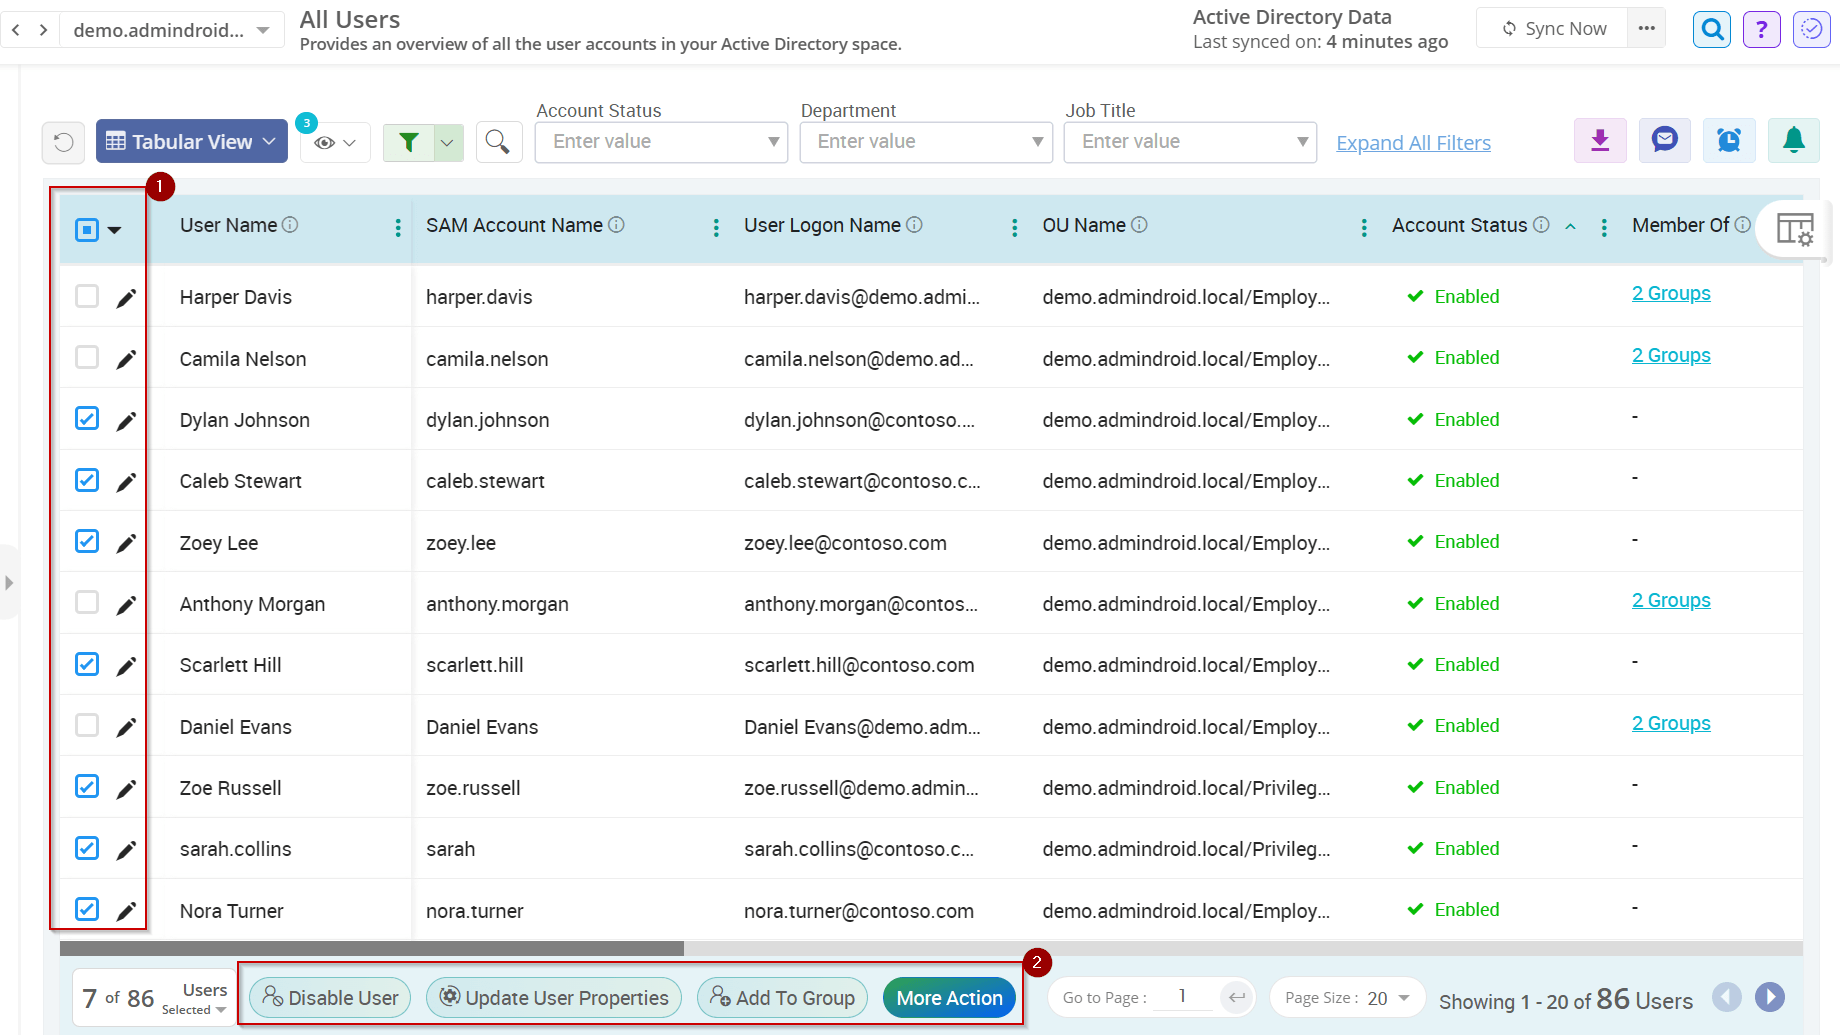This screenshot has height=1035, width=1840.
Task: Open User Logon Name column options menu
Action: (1014, 228)
